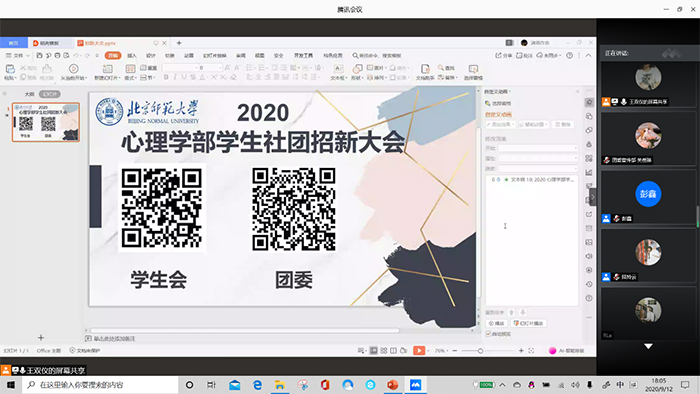Click the 播放 play button in animation pane
The width and height of the screenshot is (700, 394).
(496, 323)
